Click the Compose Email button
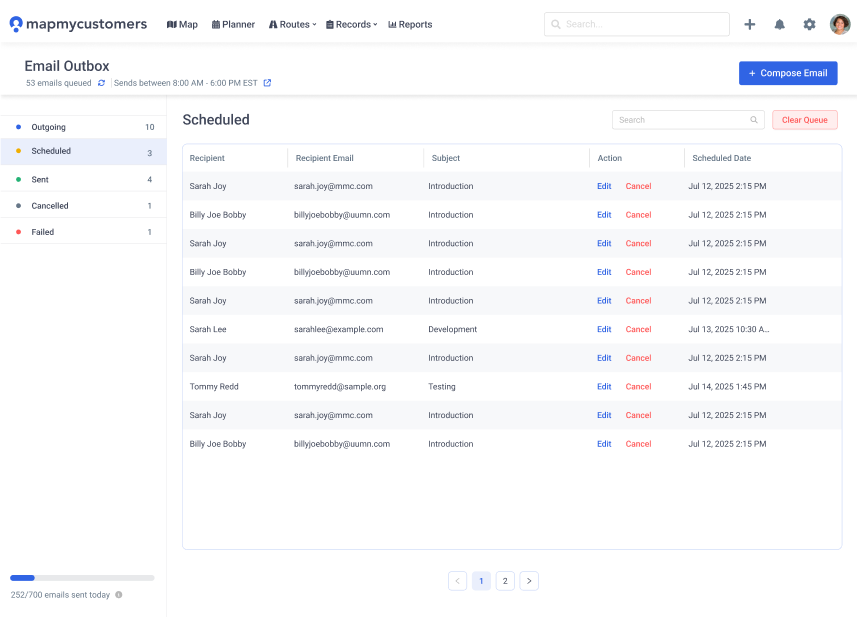Image resolution: width=857 pixels, height=617 pixels. tap(788, 73)
